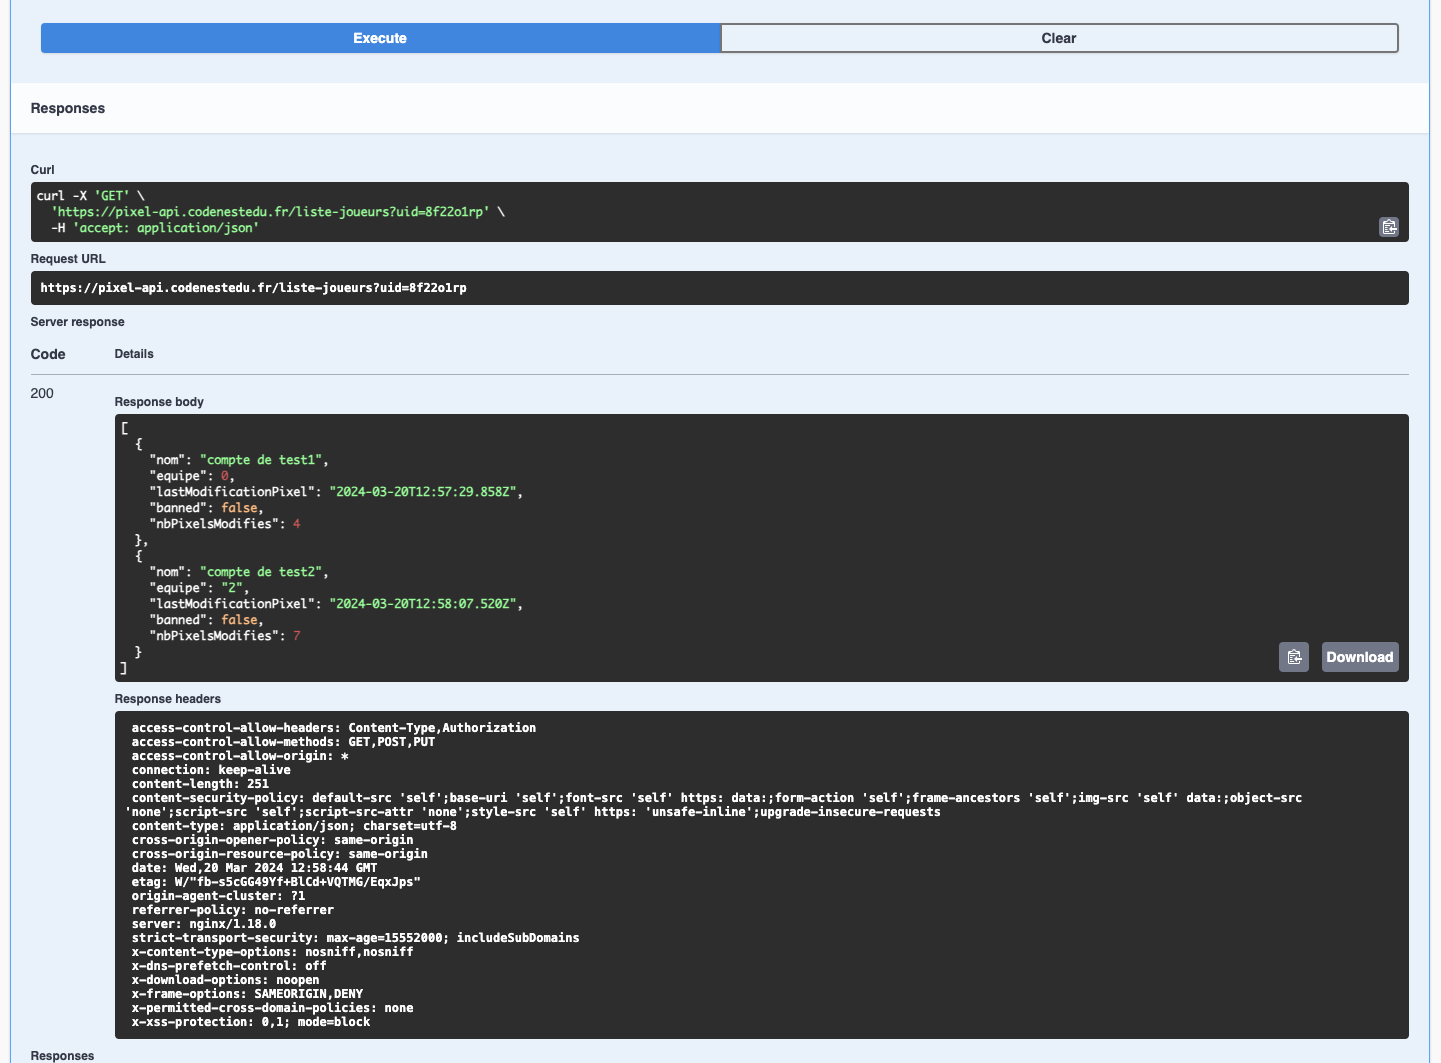The width and height of the screenshot is (1441, 1063).
Task: Click the 200 response code
Action: coord(42,393)
